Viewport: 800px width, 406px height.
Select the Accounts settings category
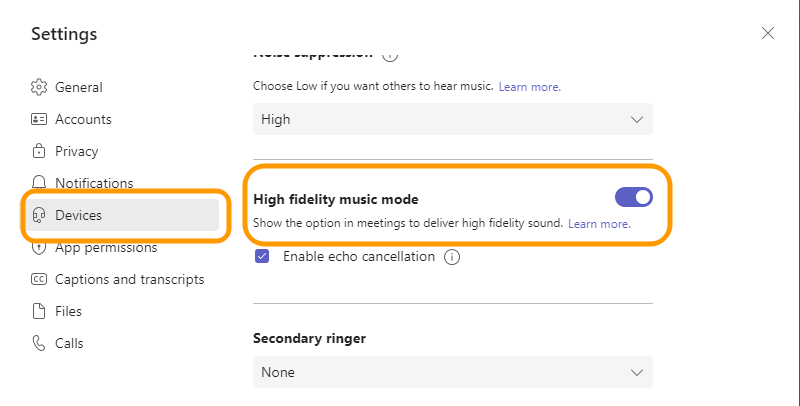[83, 119]
